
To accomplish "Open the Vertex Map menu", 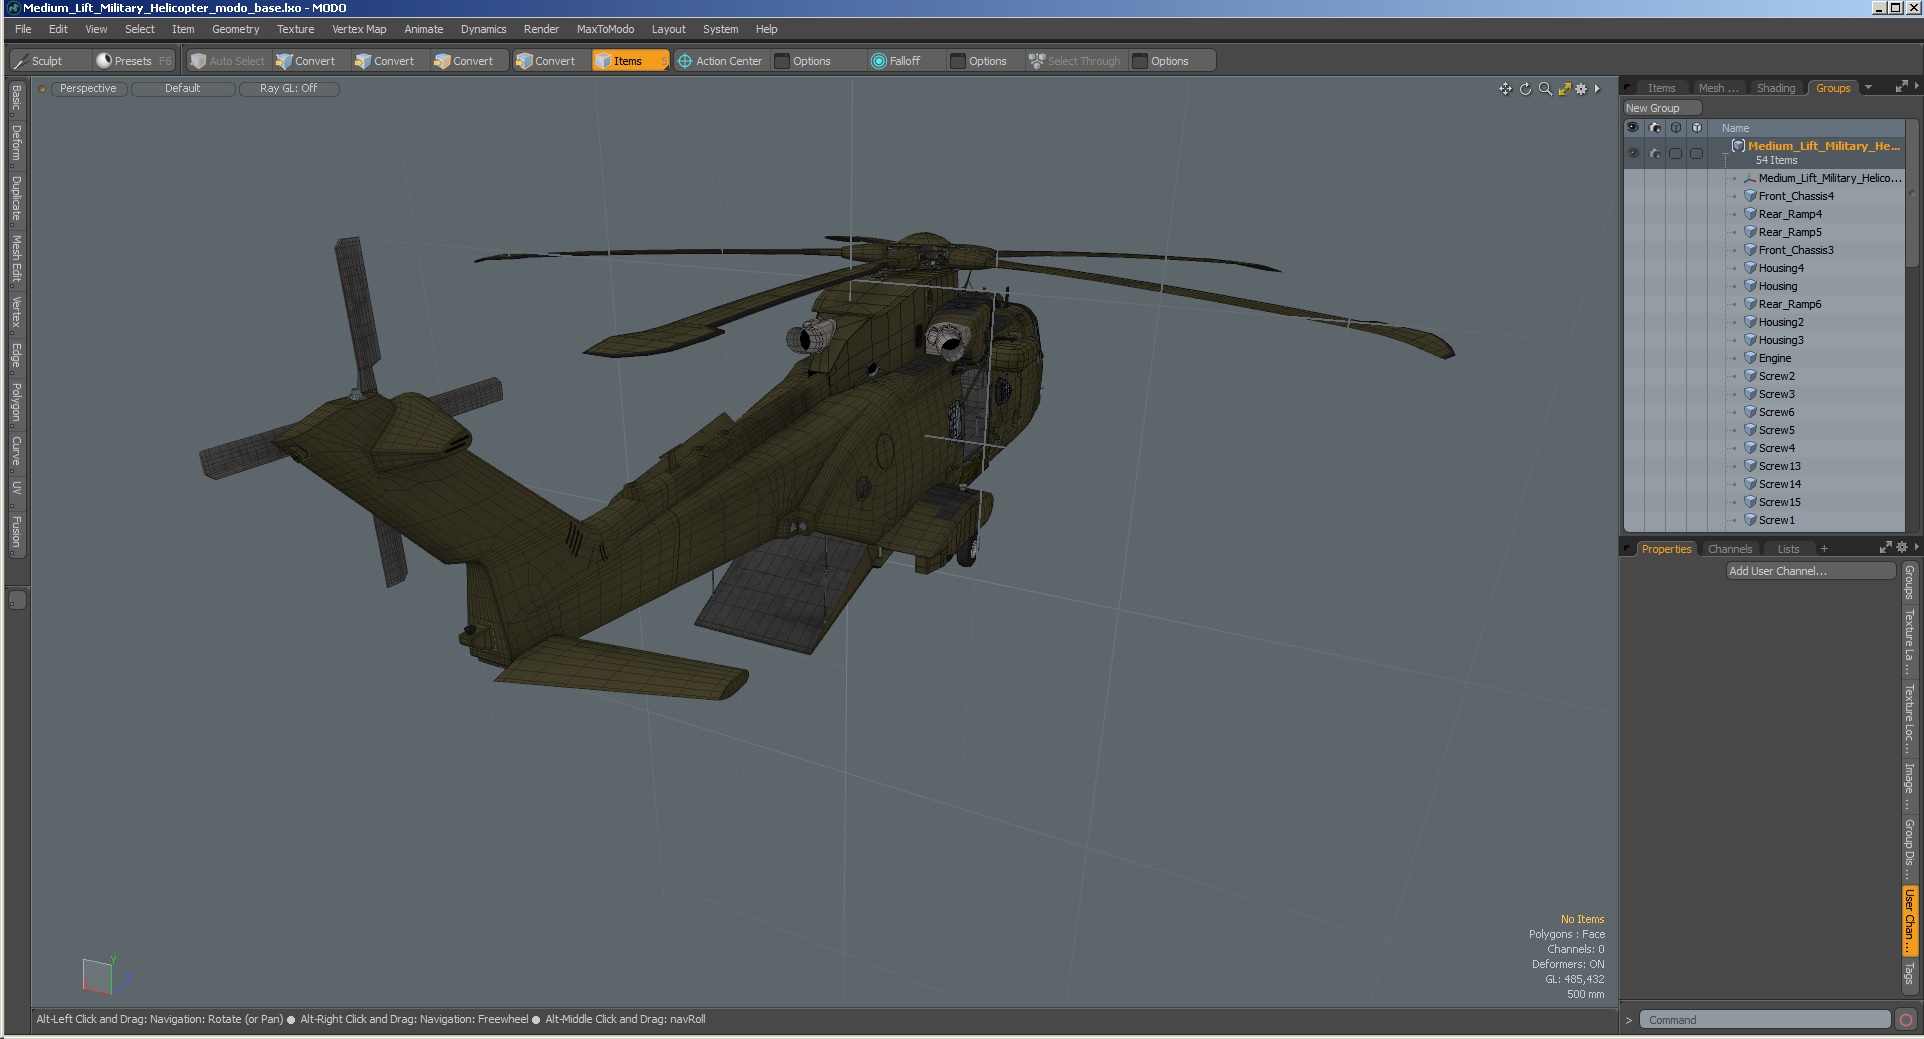I will pos(359,29).
